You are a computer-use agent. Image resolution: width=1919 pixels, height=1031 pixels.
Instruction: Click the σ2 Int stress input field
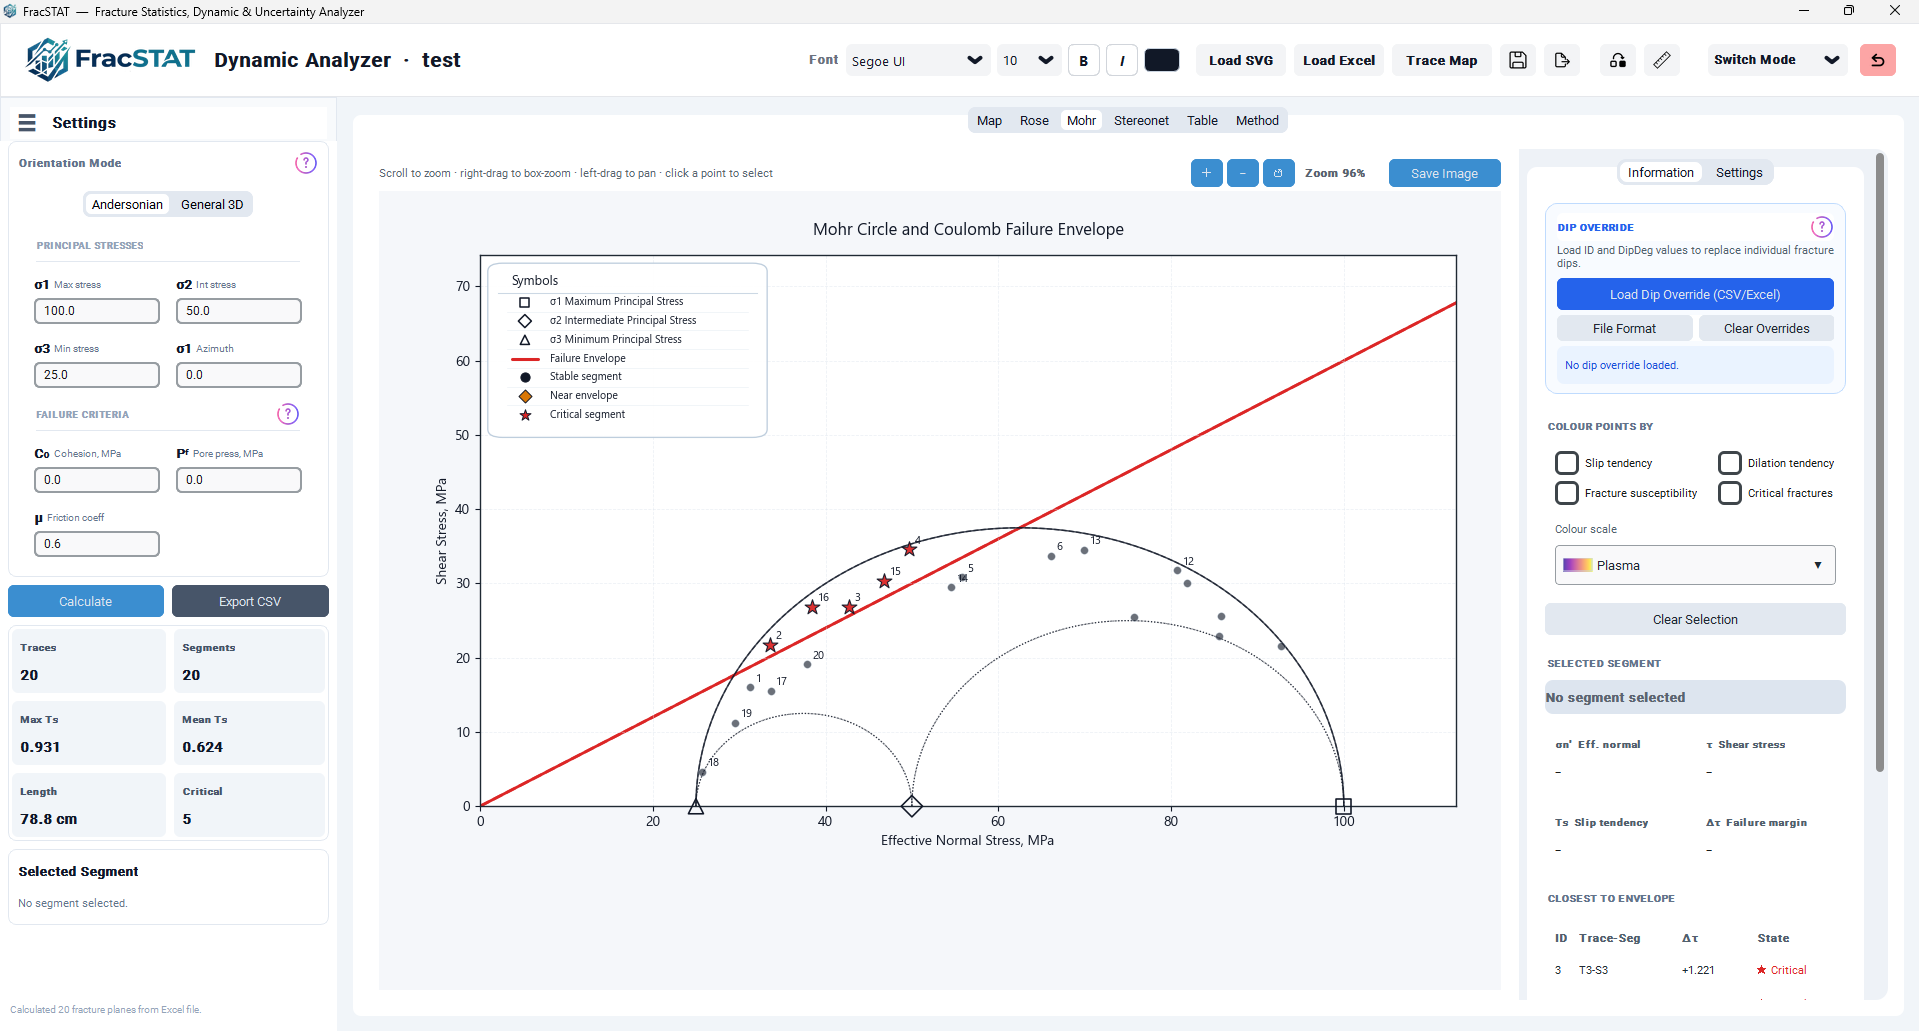coord(239,311)
